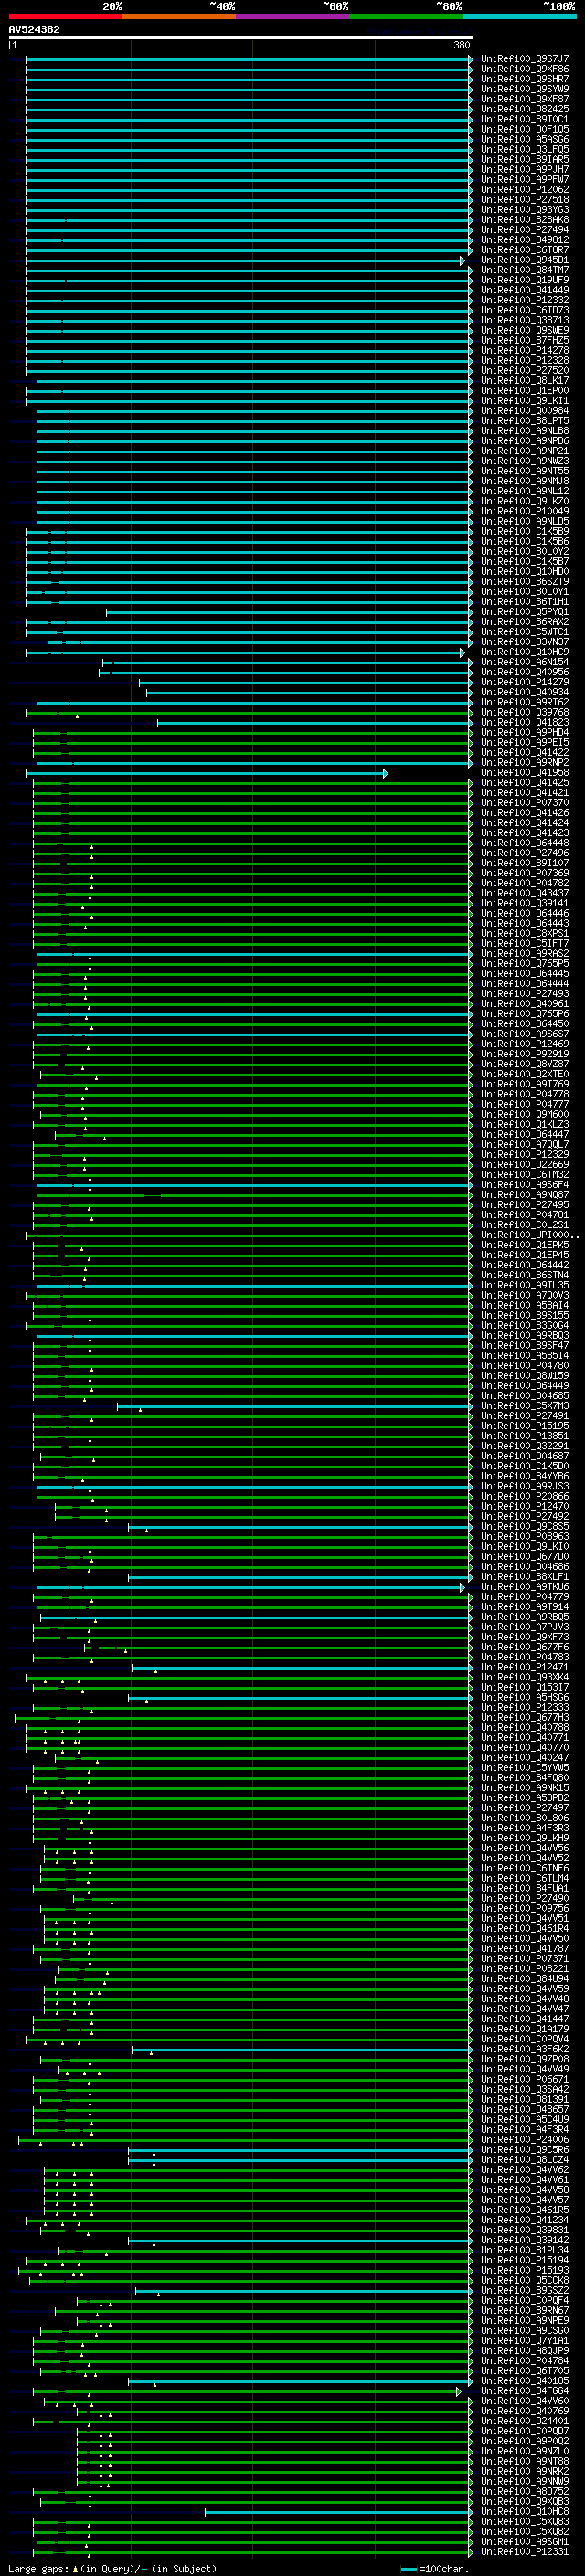Click hit label UniRef100_P27518

(x=525, y=199)
